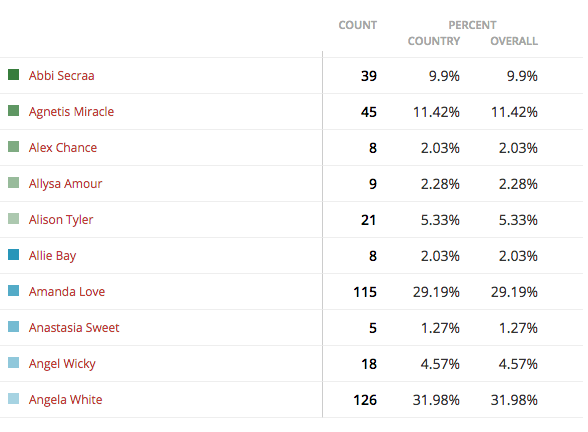This screenshot has width=588, height=432.
Task: Select the Allysa Amour link
Action: (65, 184)
